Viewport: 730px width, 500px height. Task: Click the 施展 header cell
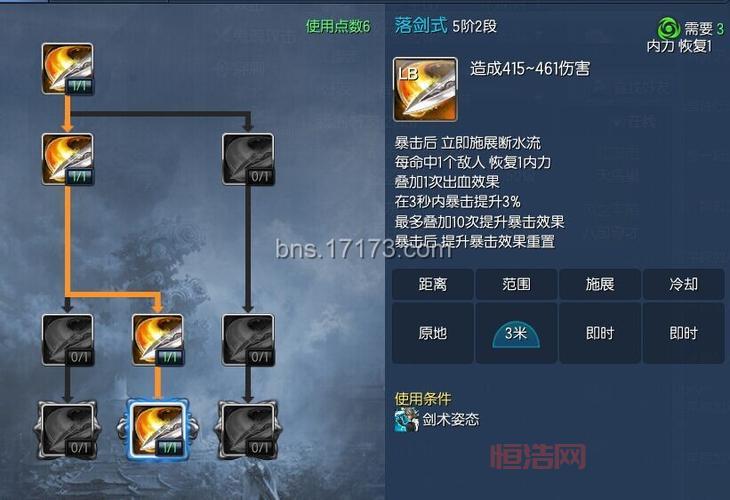(x=600, y=284)
